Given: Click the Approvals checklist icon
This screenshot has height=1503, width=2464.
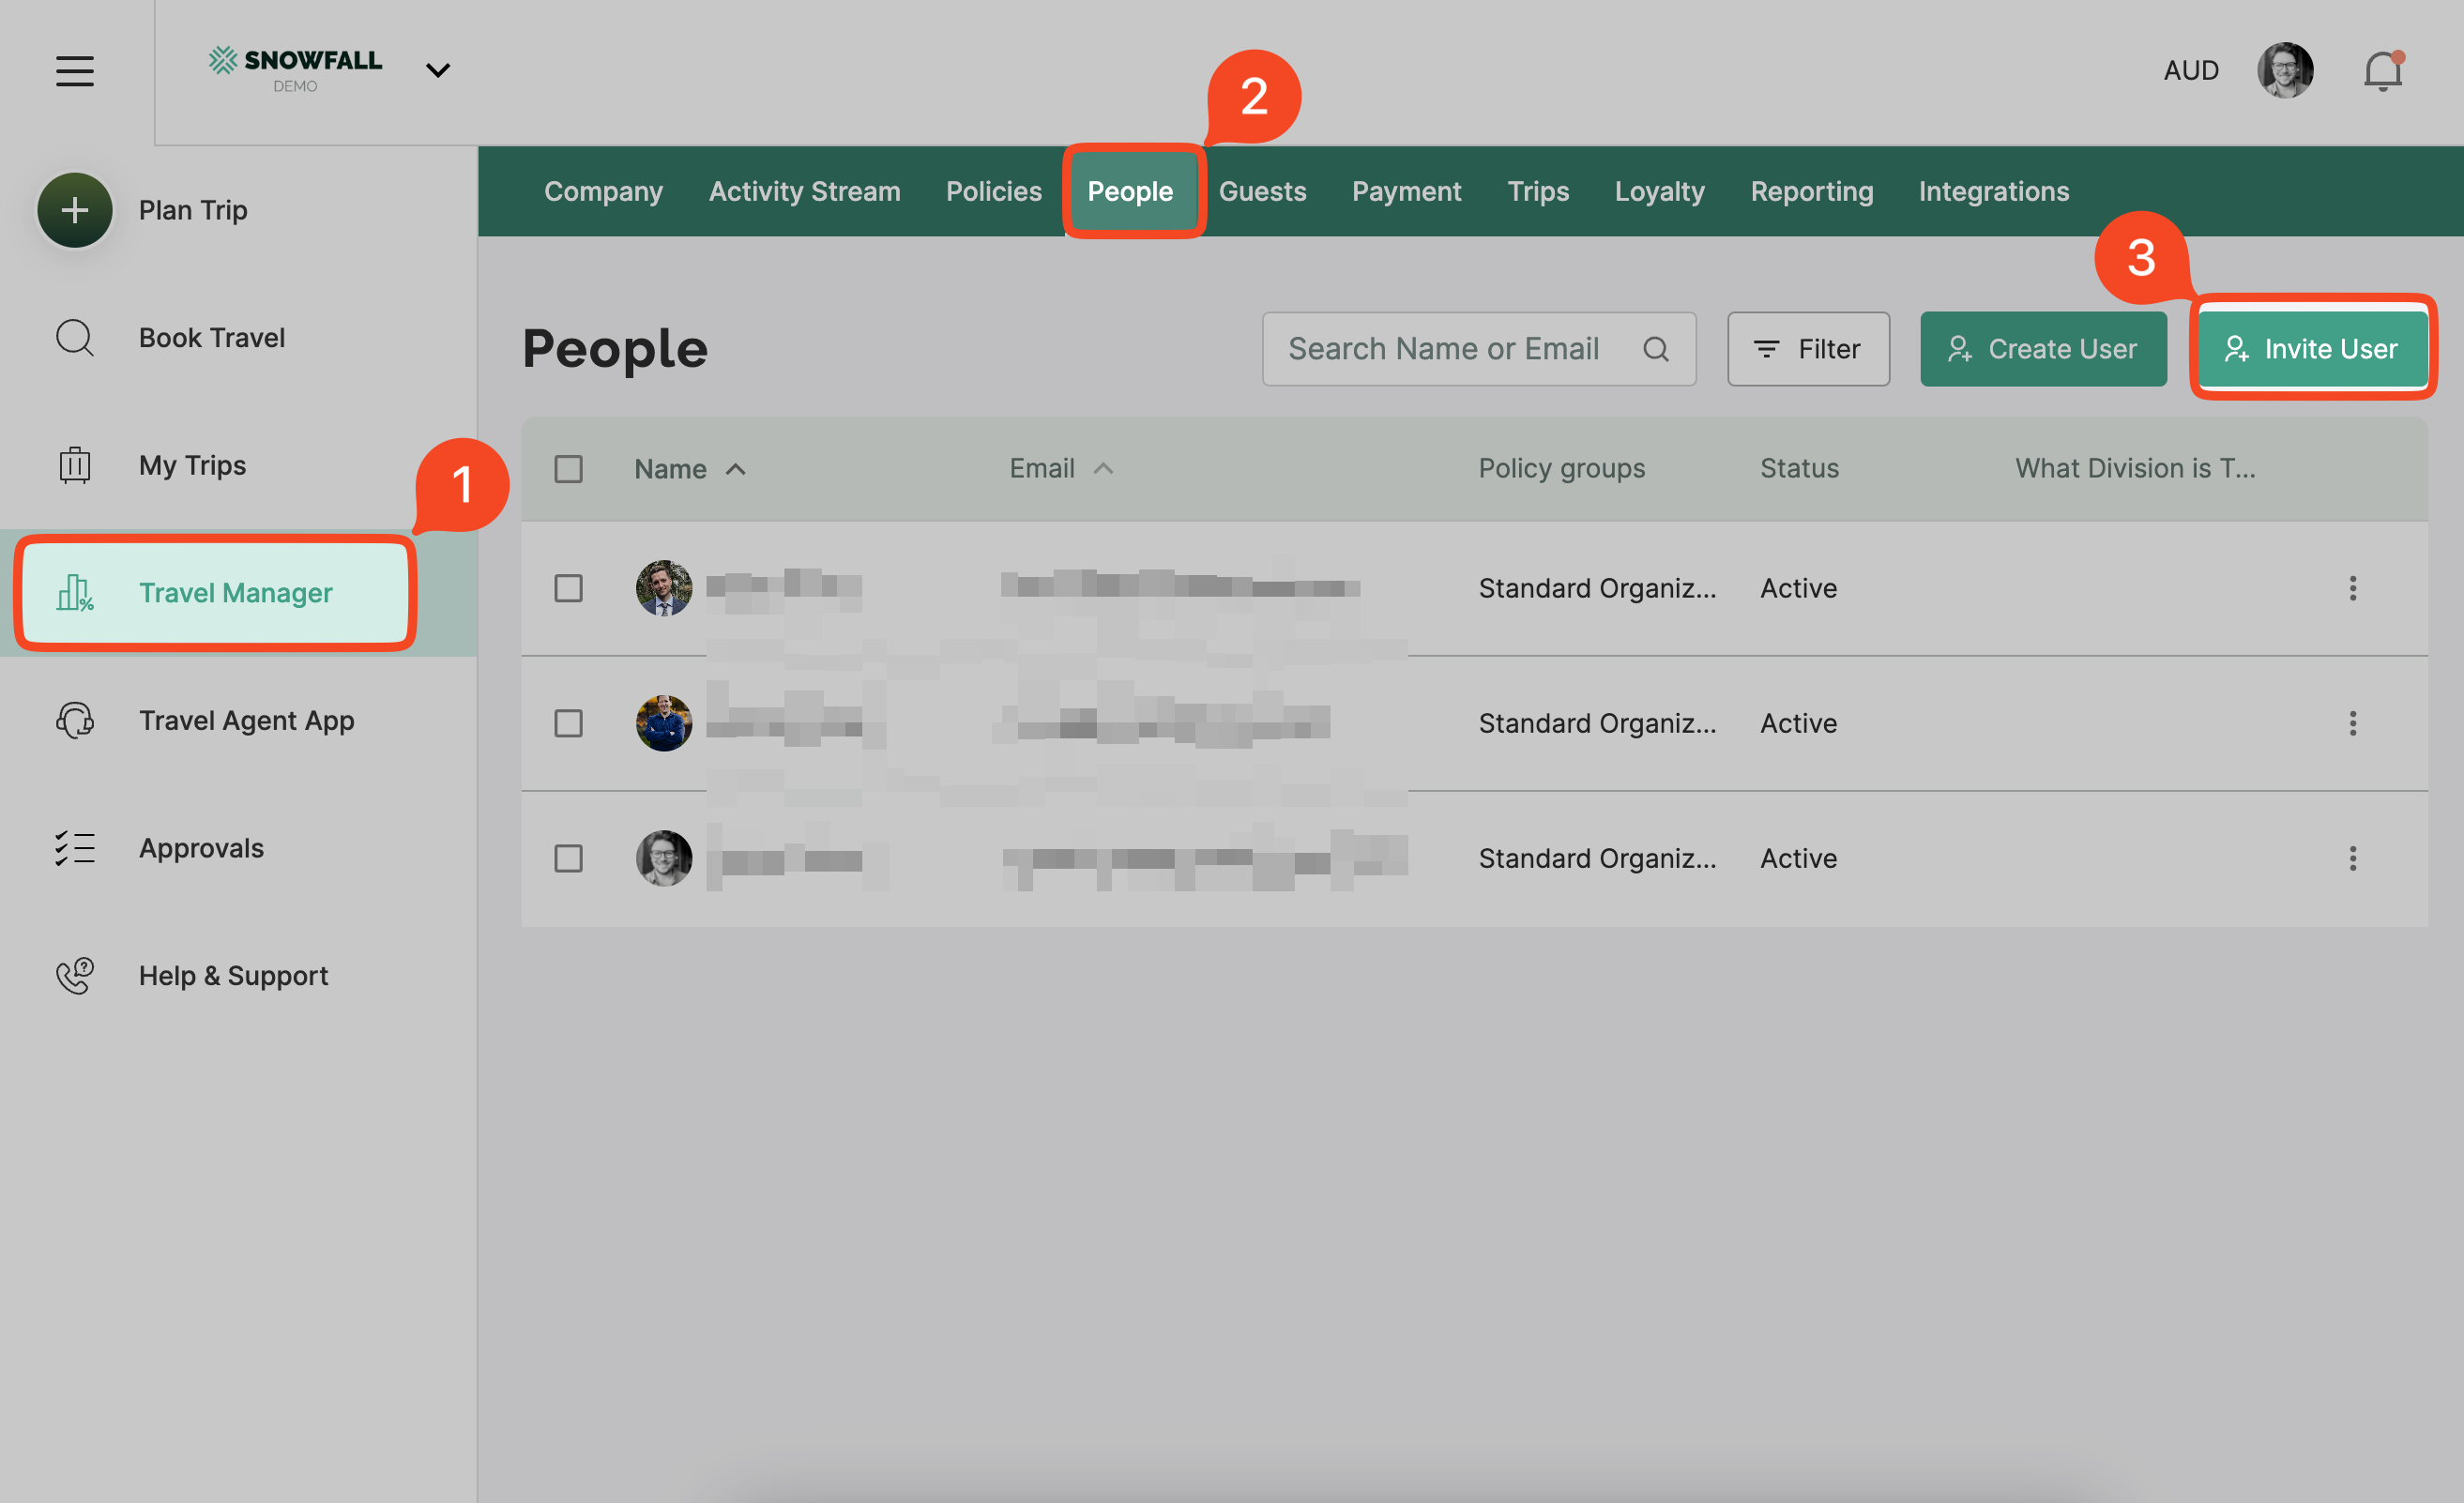Looking at the screenshot, I should click(75, 848).
